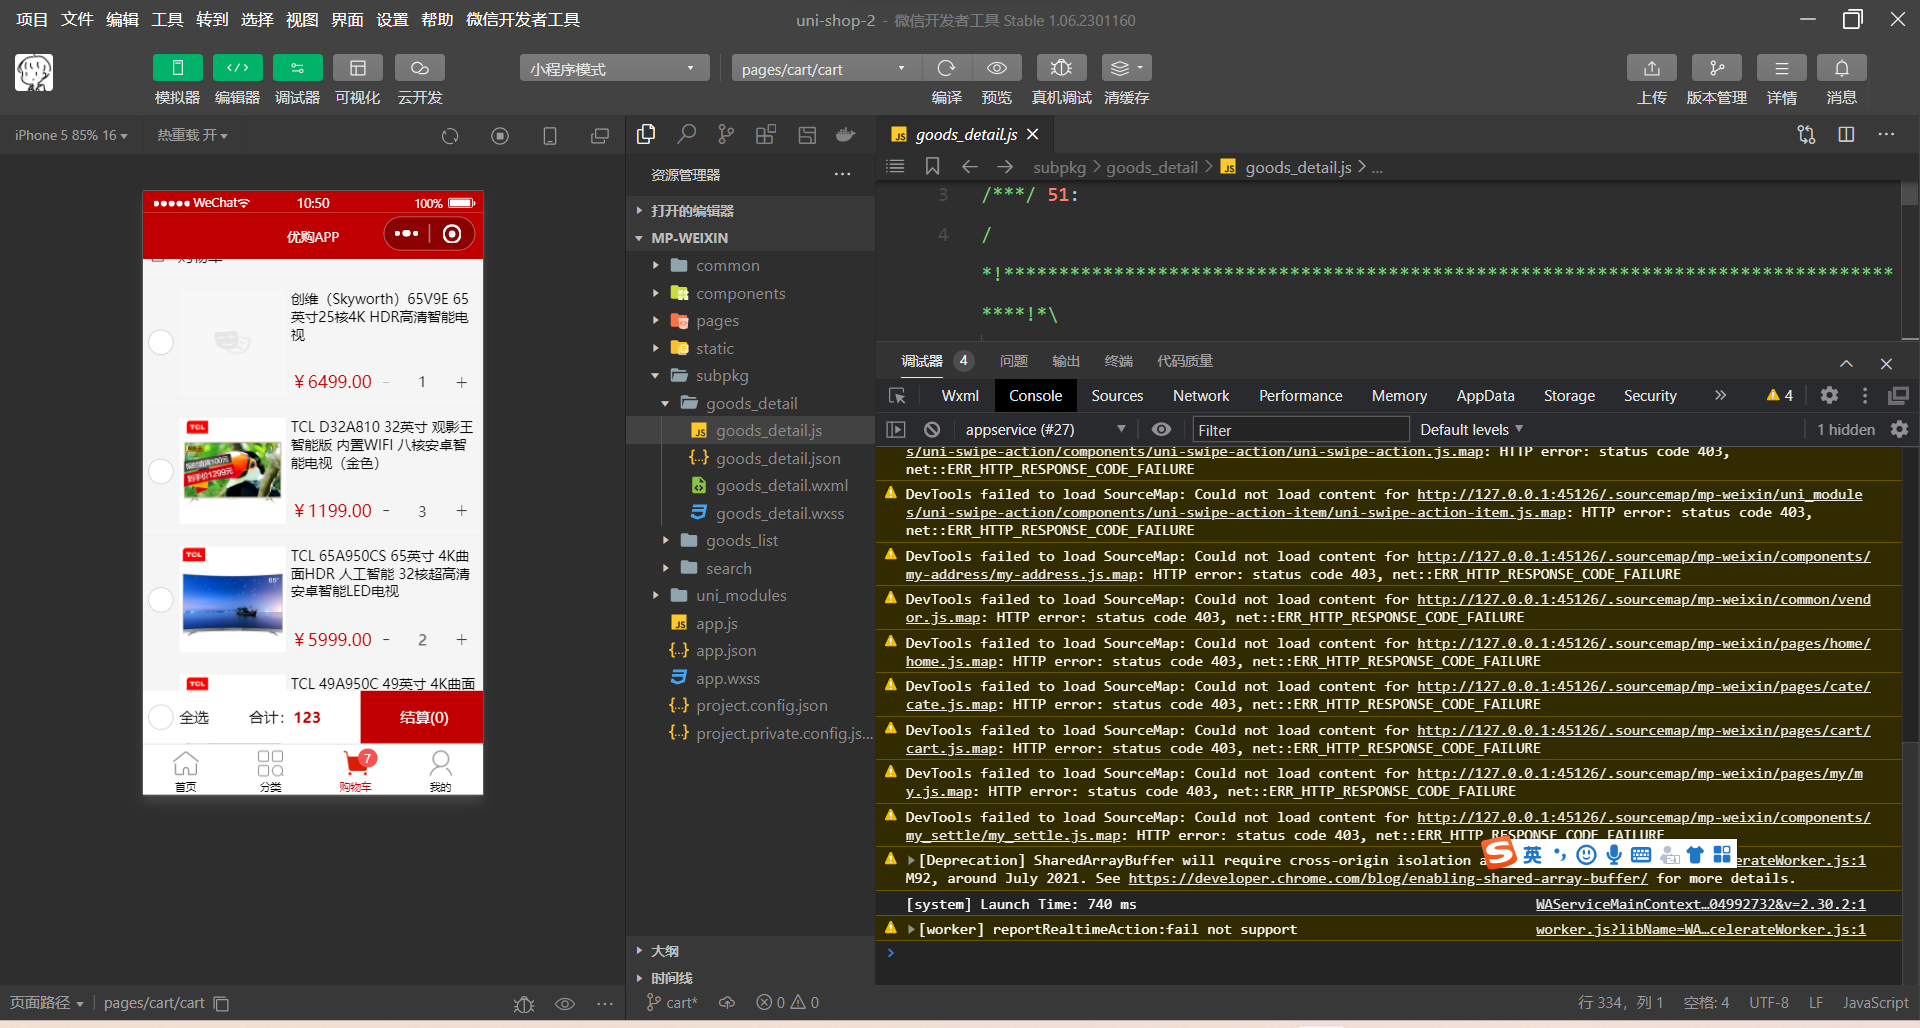The height and width of the screenshot is (1028, 1920).
Task: Open the iPhone 5 85% device dropdown
Action: pos(71,135)
